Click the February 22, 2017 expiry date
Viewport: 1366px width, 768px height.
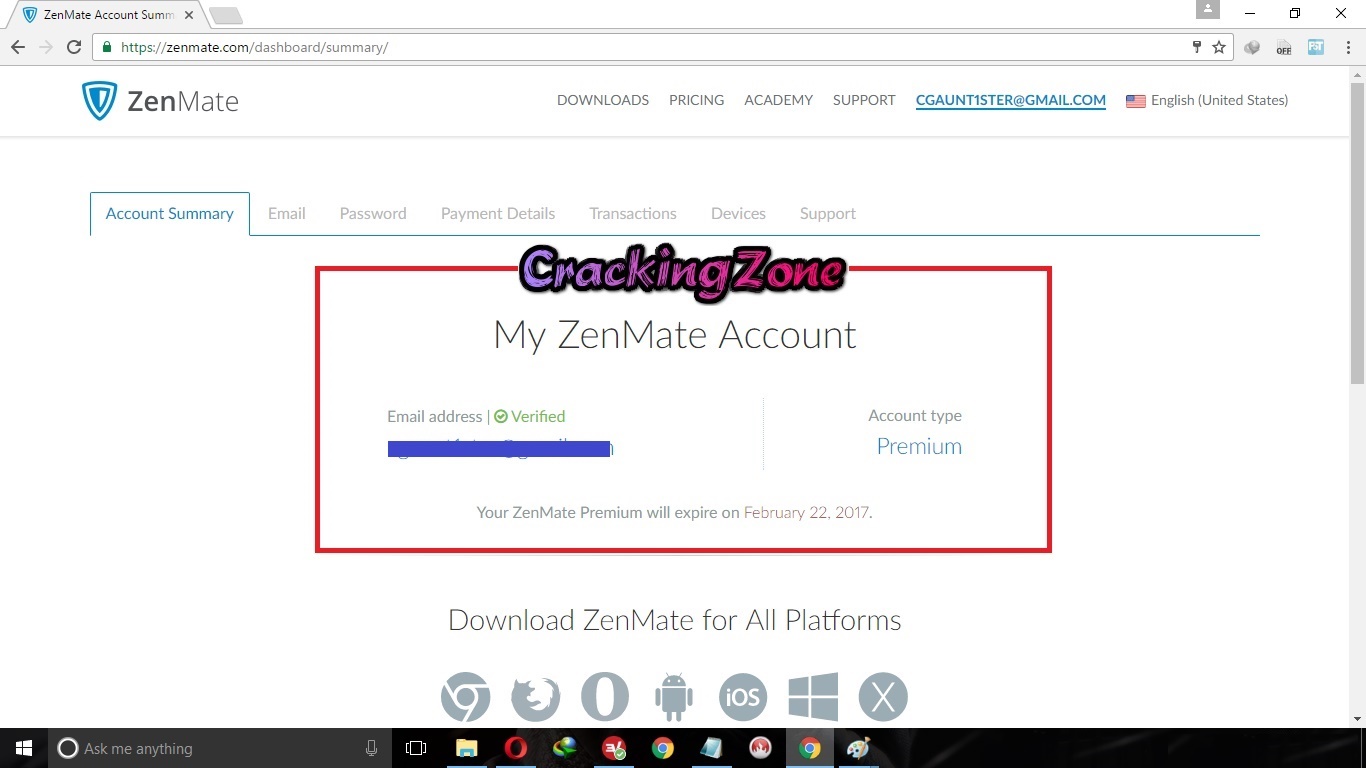point(806,512)
